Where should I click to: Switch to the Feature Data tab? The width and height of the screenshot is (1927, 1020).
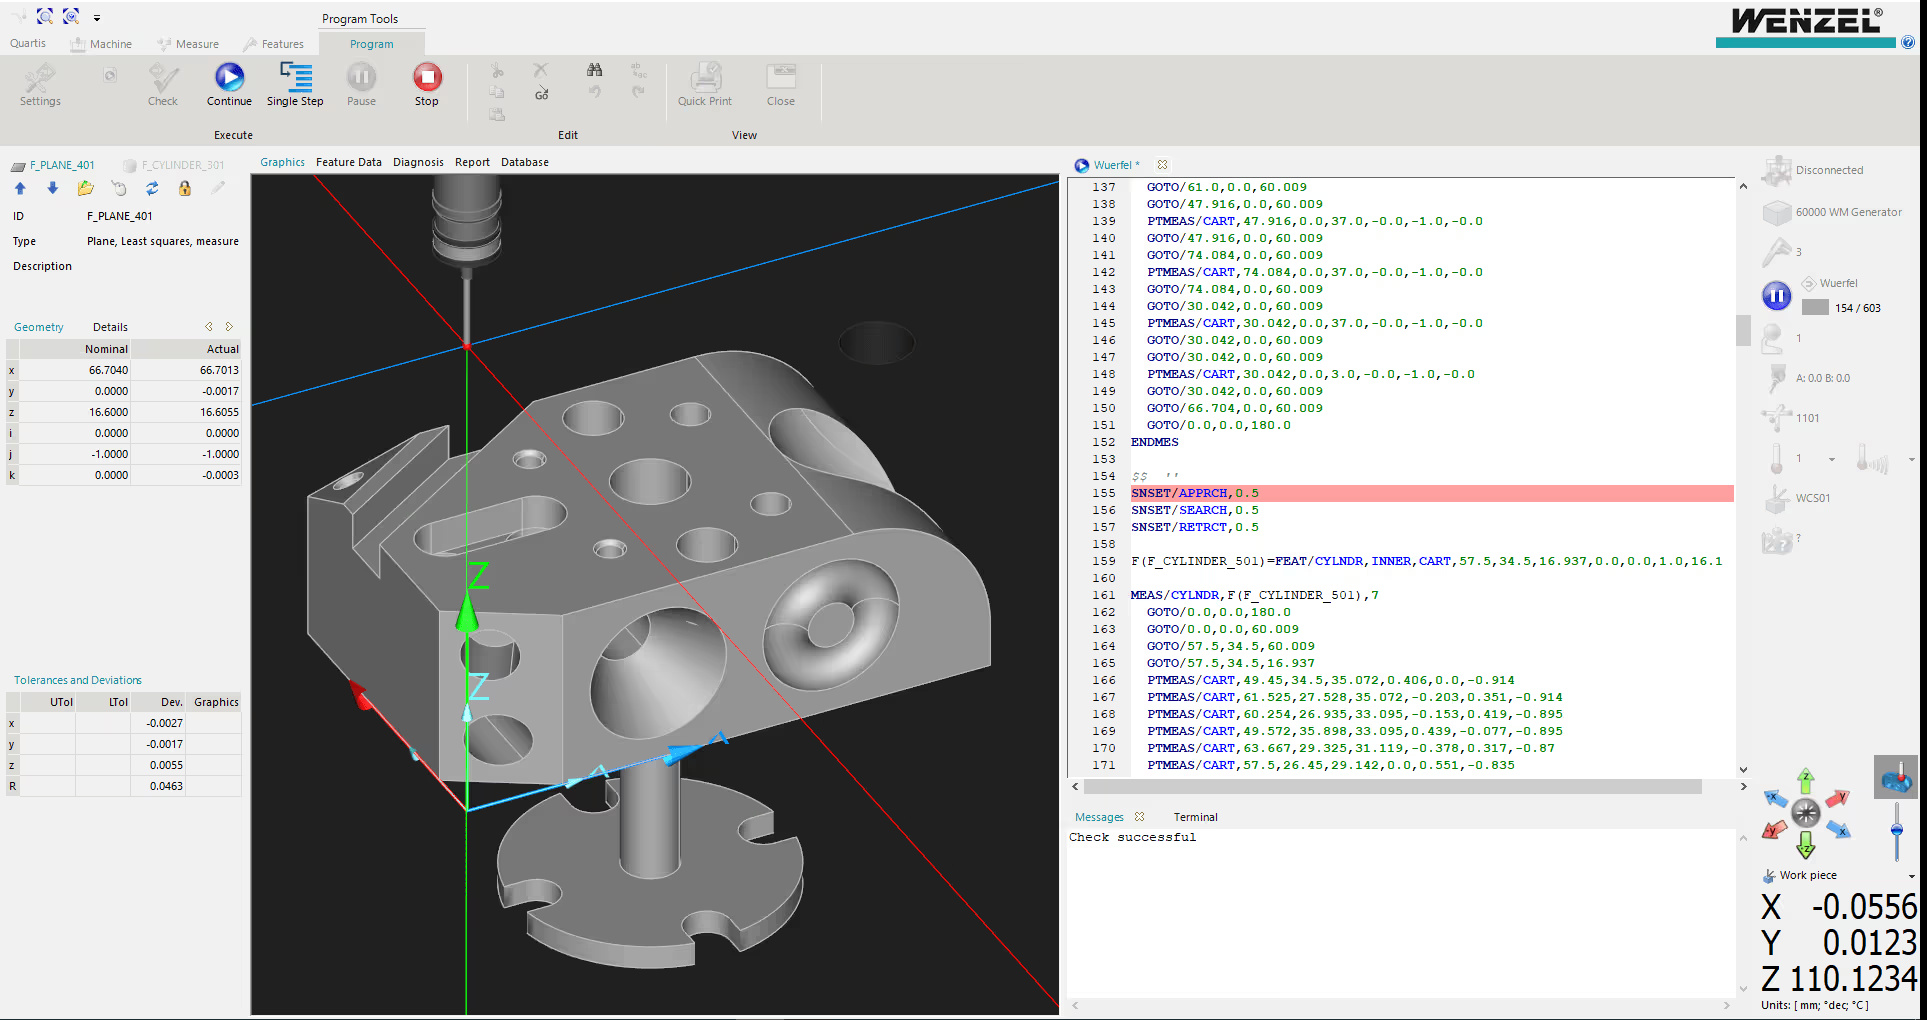348,162
